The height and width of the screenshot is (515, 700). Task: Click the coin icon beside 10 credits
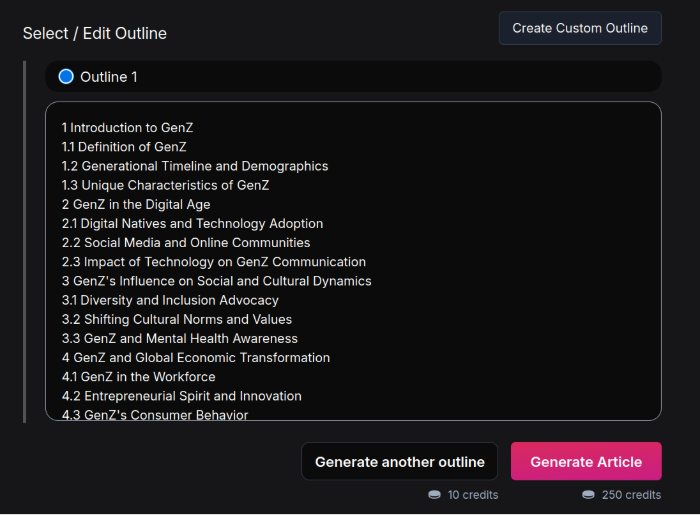(x=434, y=494)
